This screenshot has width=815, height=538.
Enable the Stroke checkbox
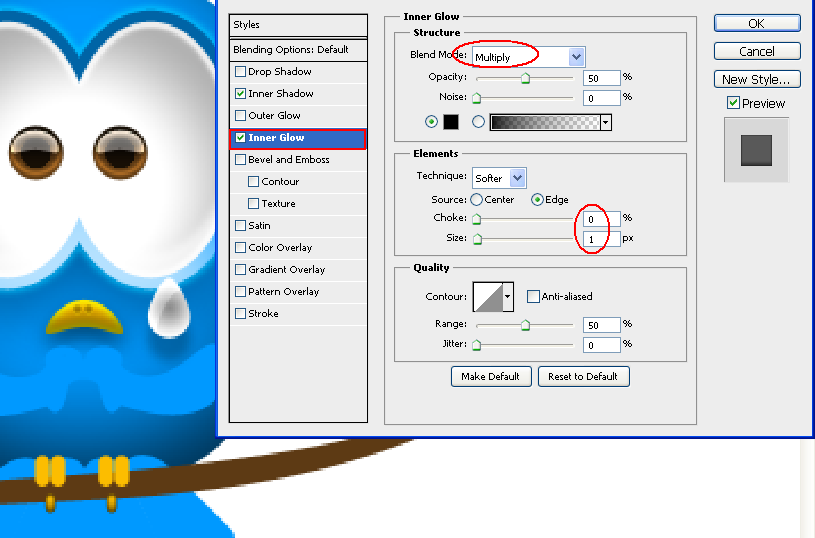240,313
